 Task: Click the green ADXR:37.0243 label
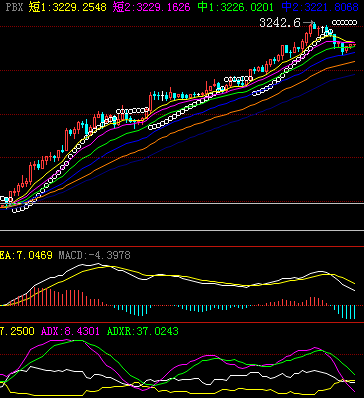click(143, 331)
